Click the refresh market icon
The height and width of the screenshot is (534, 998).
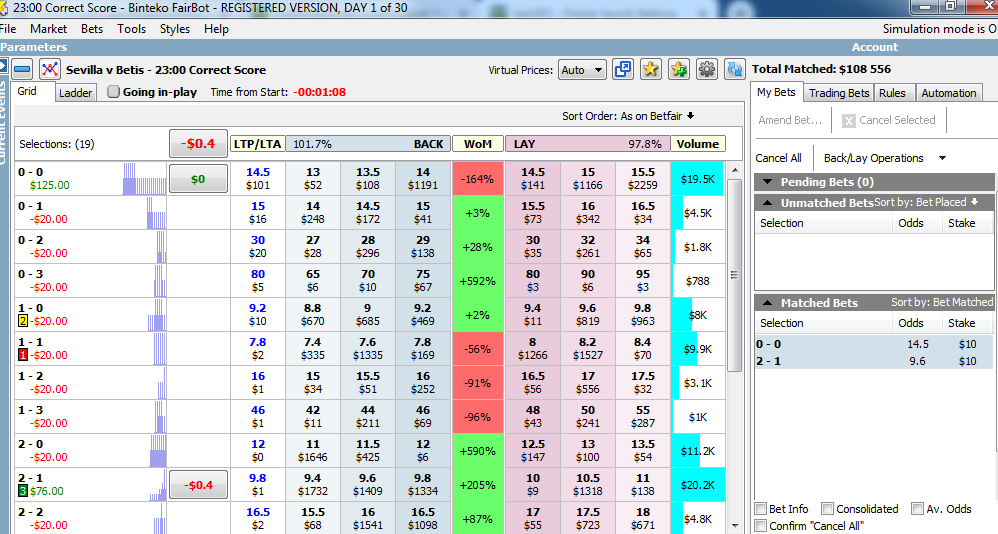coord(734,69)
